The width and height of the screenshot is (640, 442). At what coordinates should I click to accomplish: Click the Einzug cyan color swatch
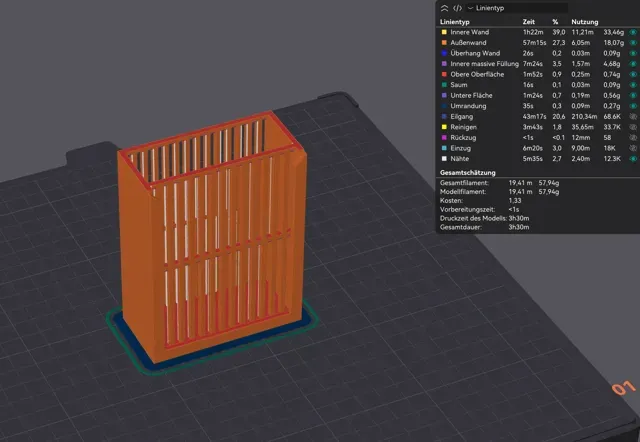click(x=444, y=148)
